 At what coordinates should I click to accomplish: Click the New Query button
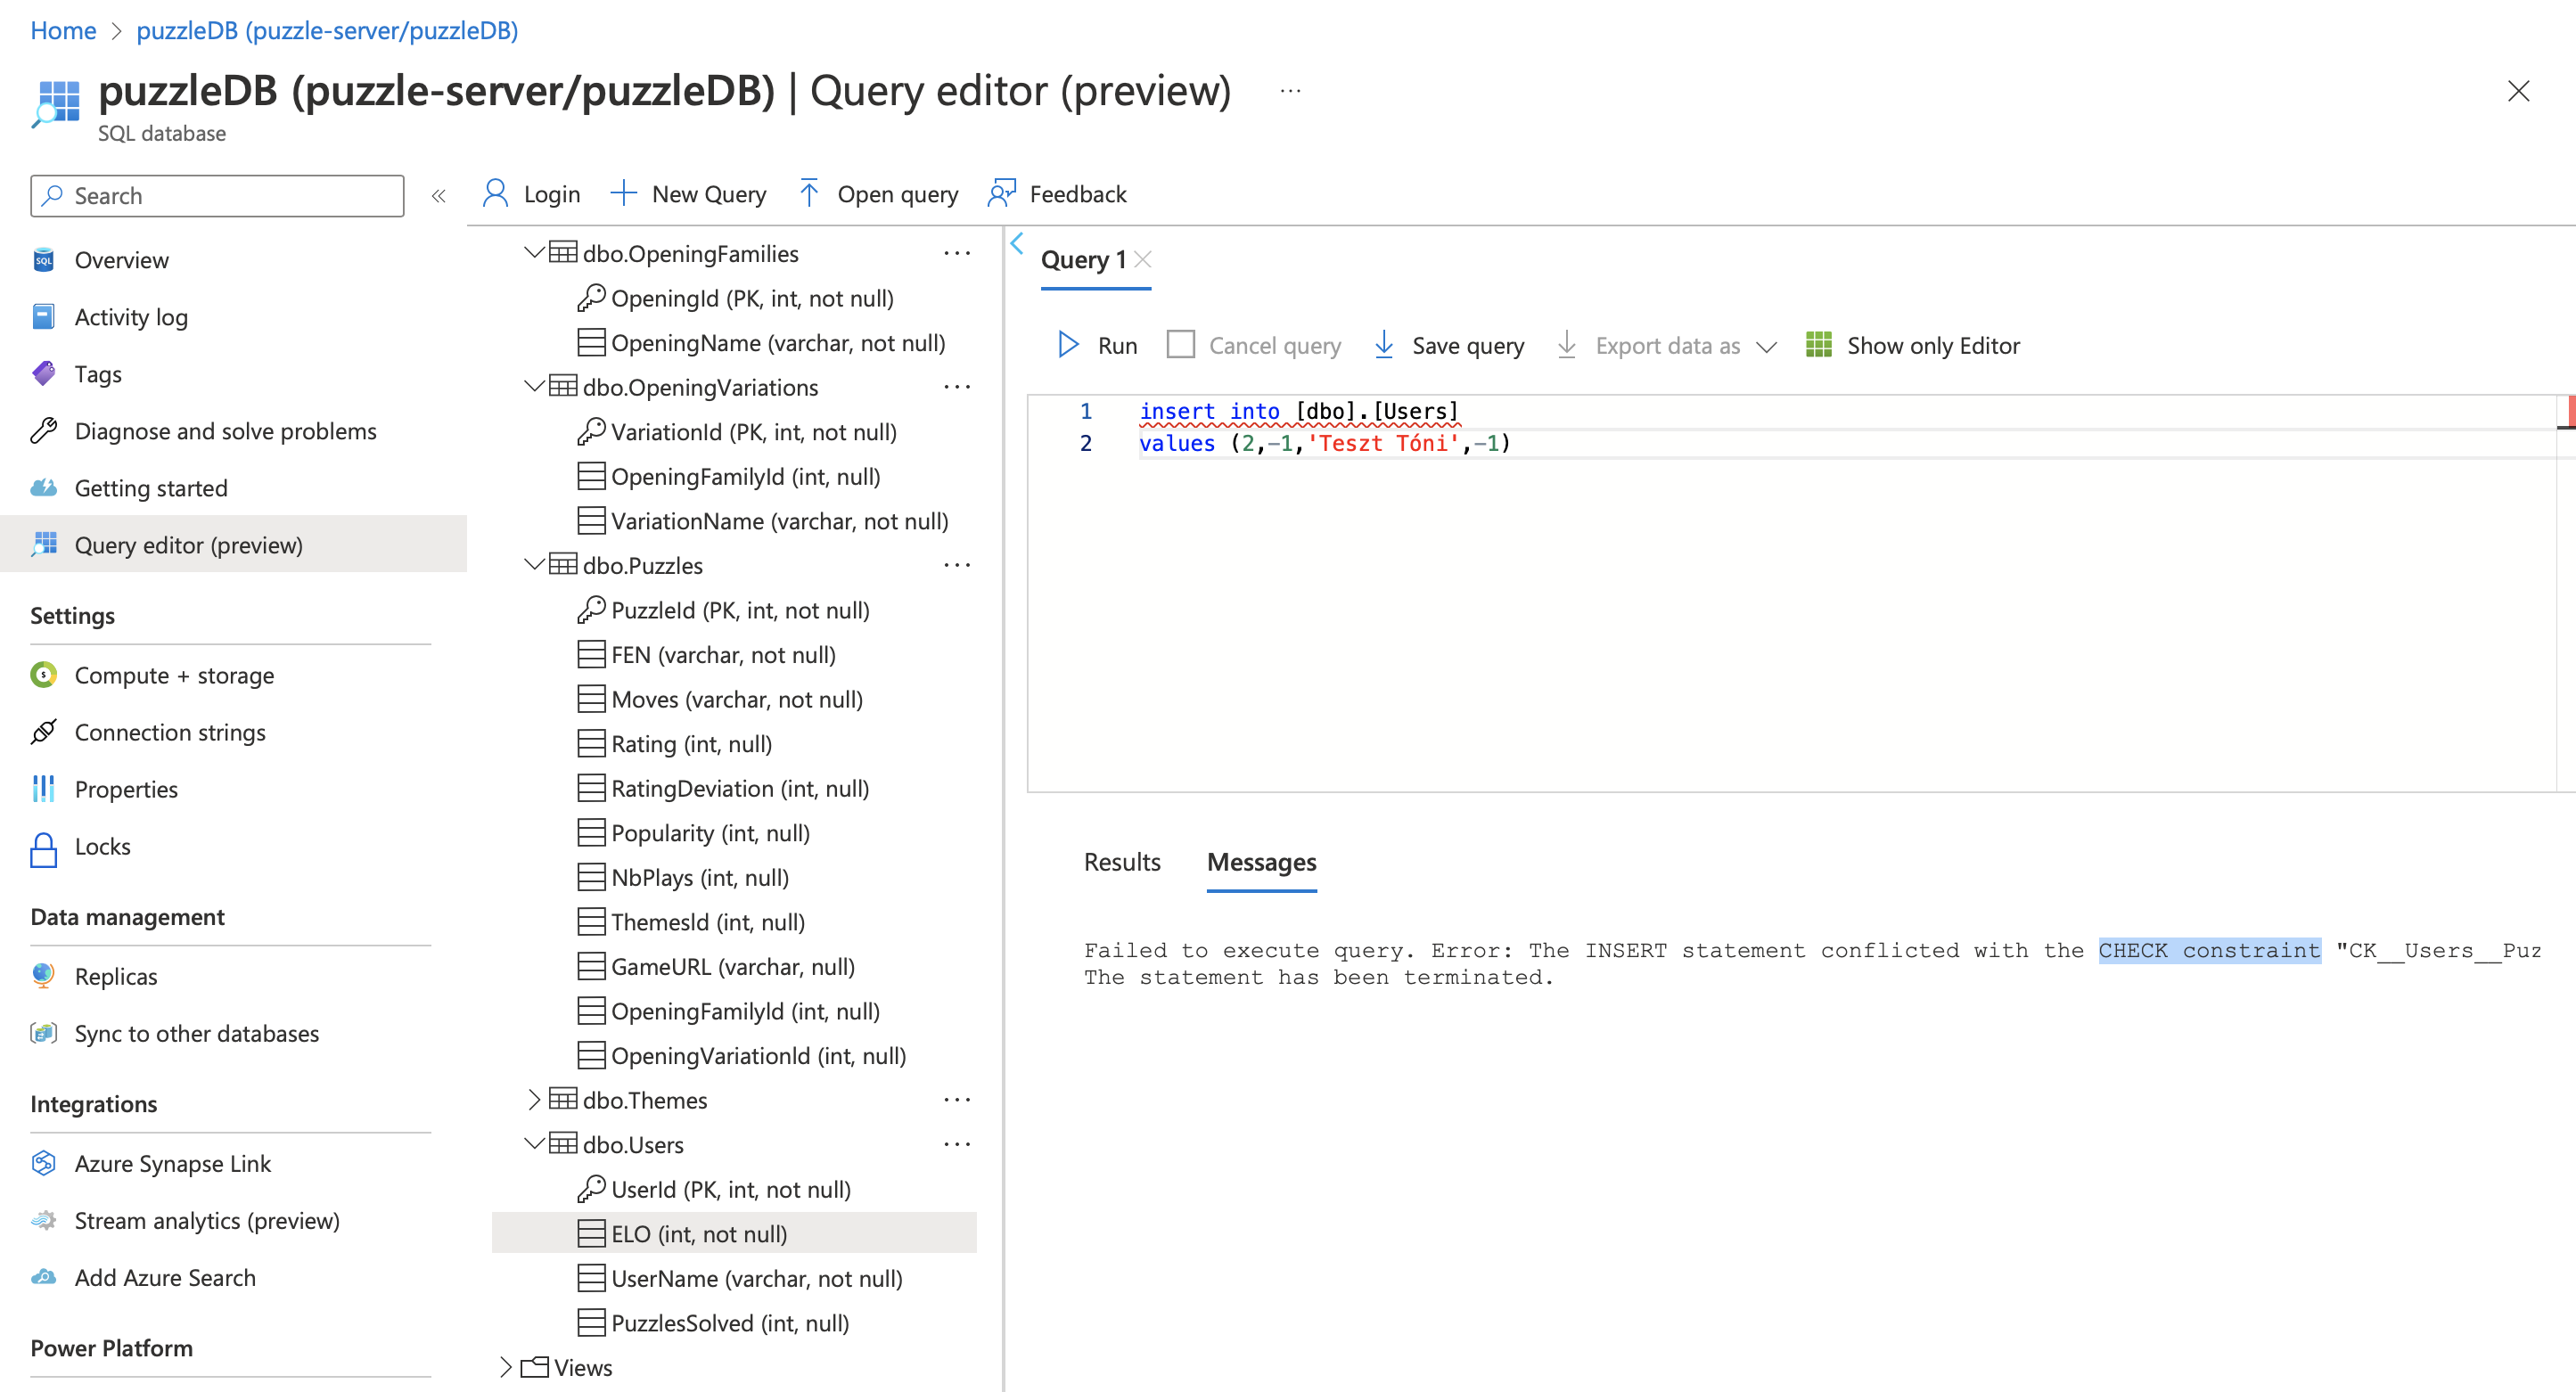(688, 193)
